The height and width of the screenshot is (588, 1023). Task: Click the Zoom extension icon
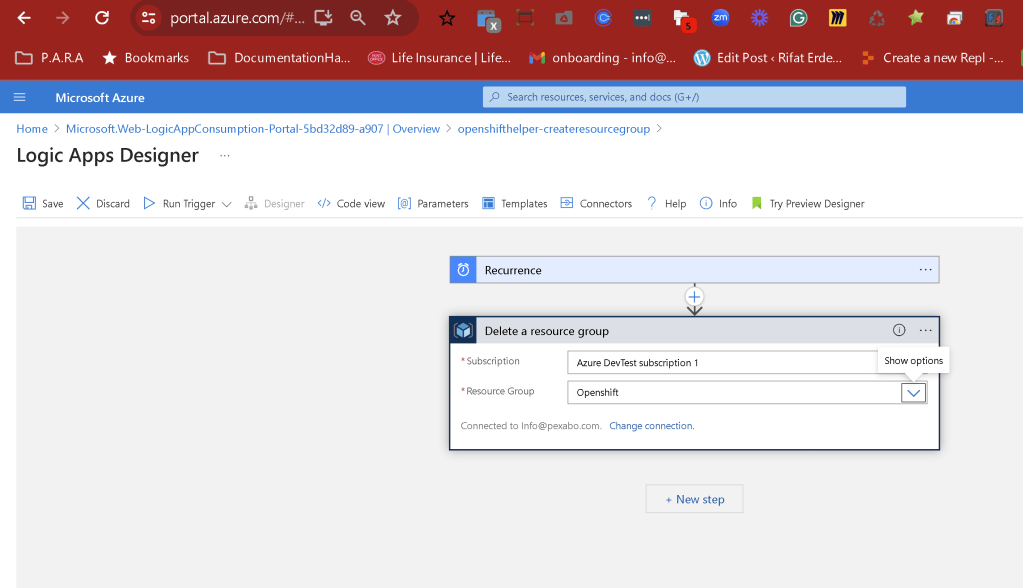point(720,18)
